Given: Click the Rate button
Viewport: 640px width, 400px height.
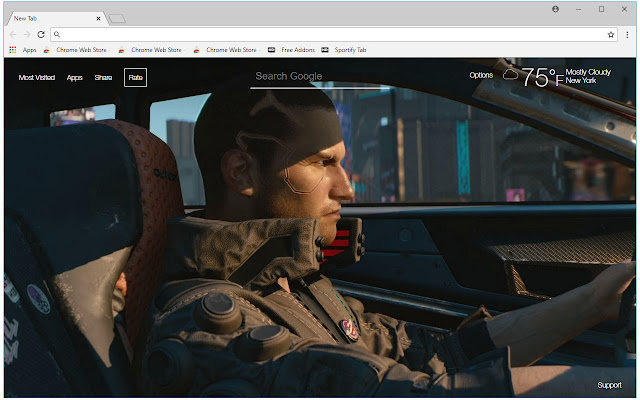Looking at the screenshot, I should tap(136, 78).
